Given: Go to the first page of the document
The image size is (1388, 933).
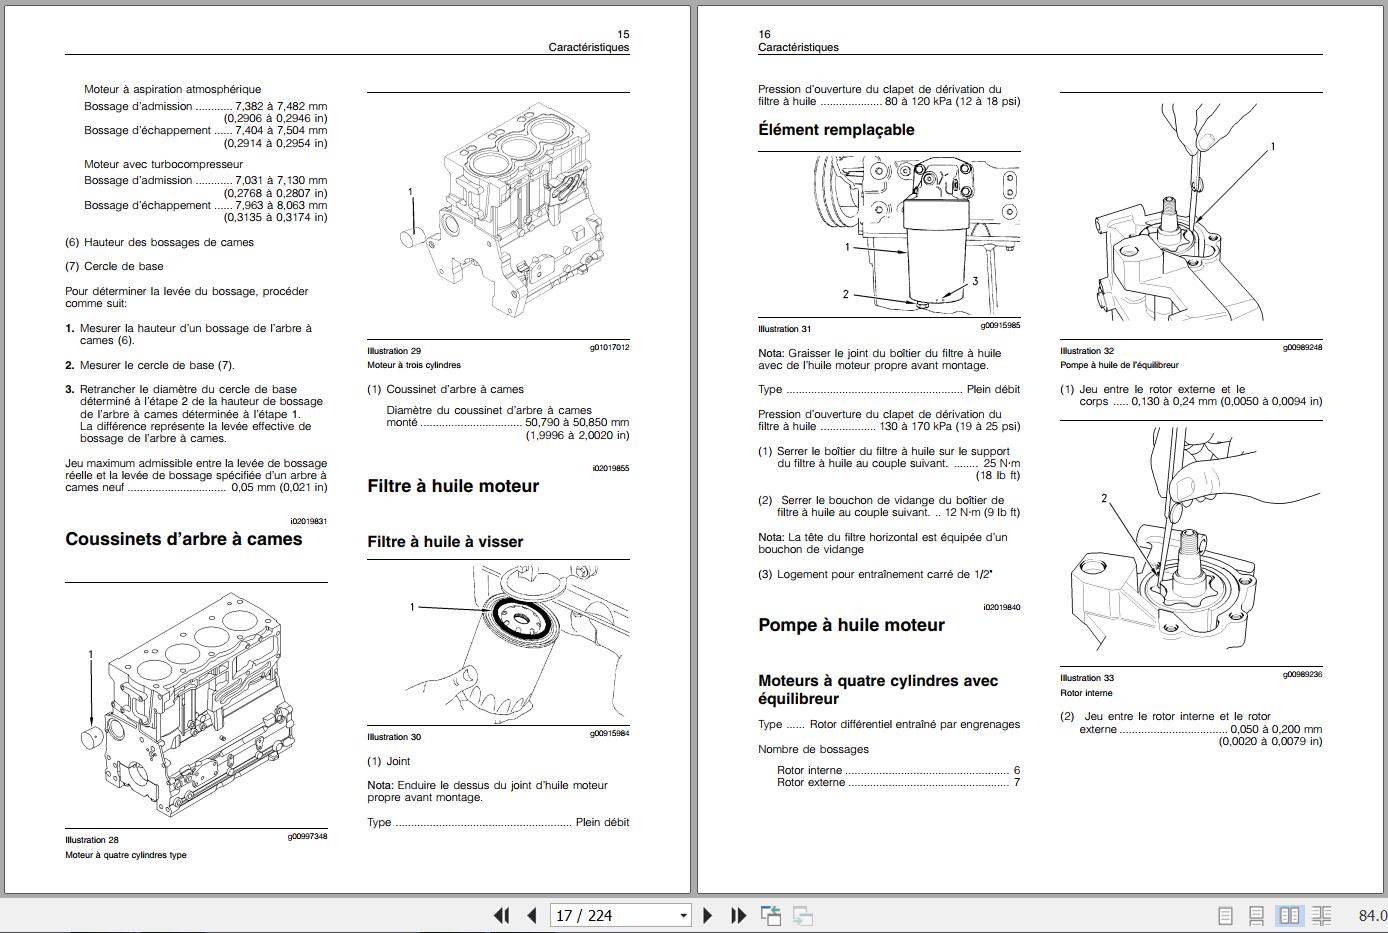Looking at the screenshot, I should [502, 915].
